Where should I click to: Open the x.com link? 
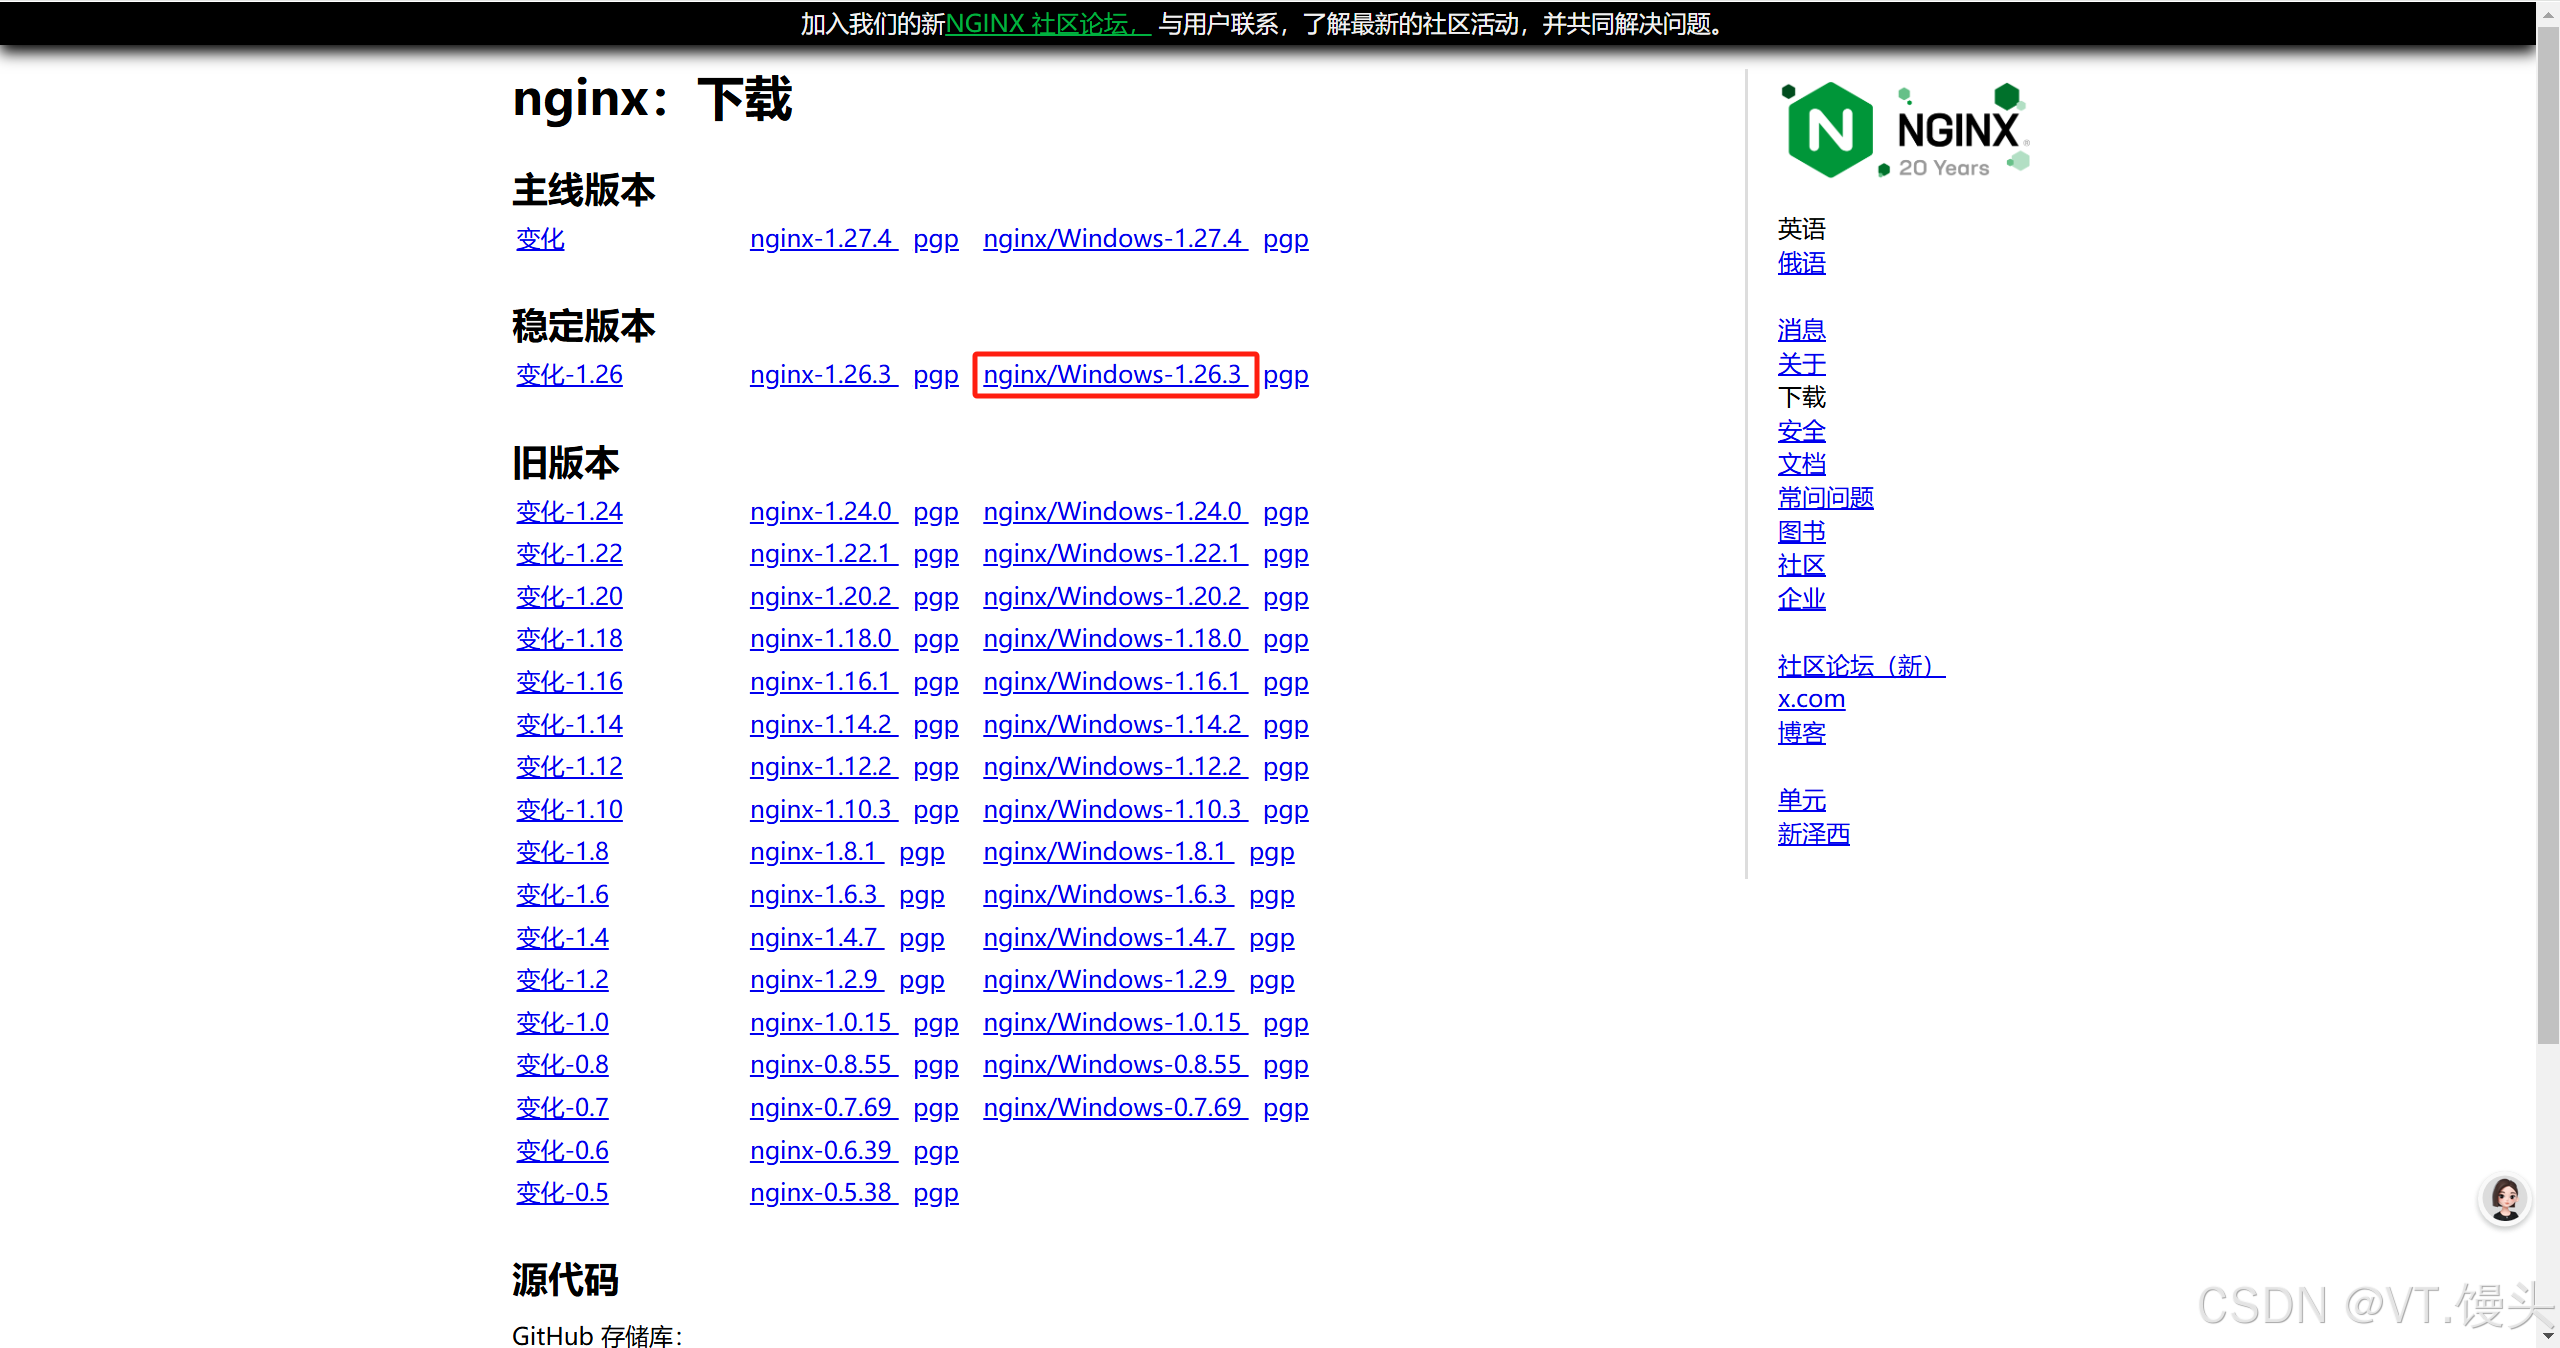[x=1812, y=700]
